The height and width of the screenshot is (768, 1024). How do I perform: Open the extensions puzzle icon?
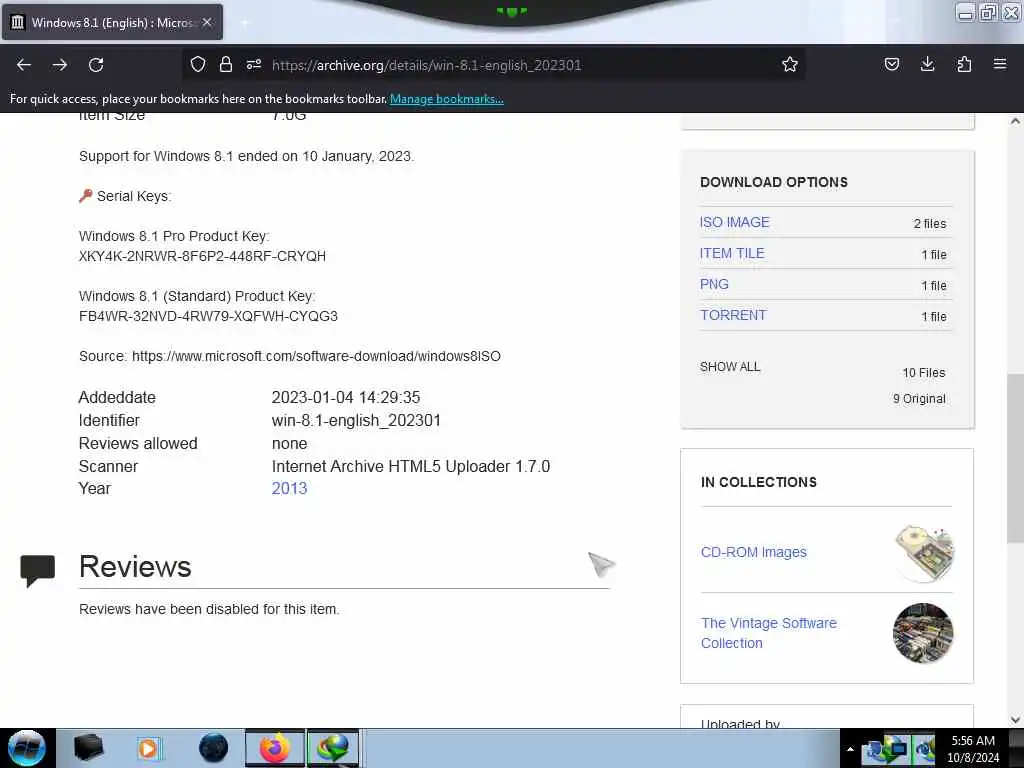pyautogui.click(x=964, y=64)
